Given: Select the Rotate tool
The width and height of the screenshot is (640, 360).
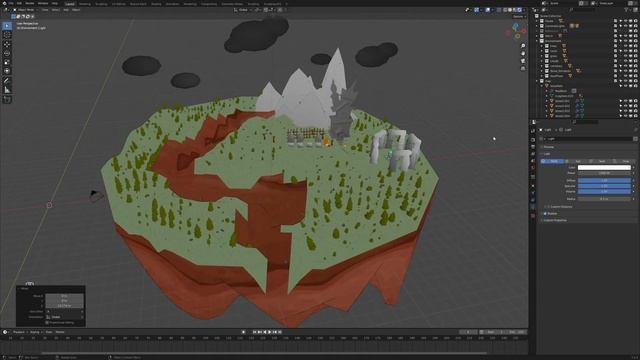Looking at the screenshot, I should pos(7,53).
